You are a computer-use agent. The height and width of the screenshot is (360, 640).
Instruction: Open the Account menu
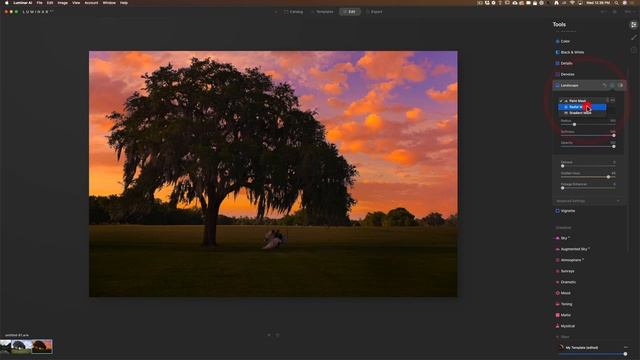(x=91, y=3)
